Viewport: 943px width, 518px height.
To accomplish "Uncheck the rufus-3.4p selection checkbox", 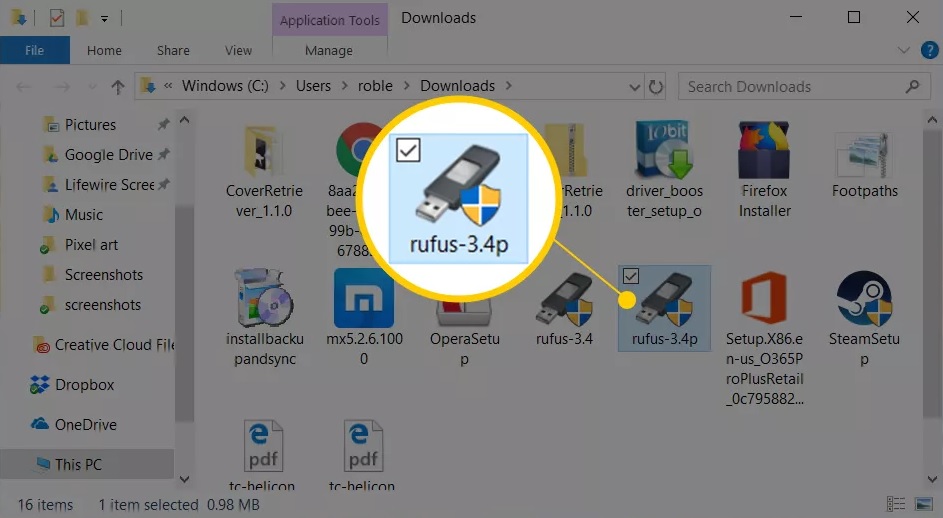I will [x=630, y=276].
